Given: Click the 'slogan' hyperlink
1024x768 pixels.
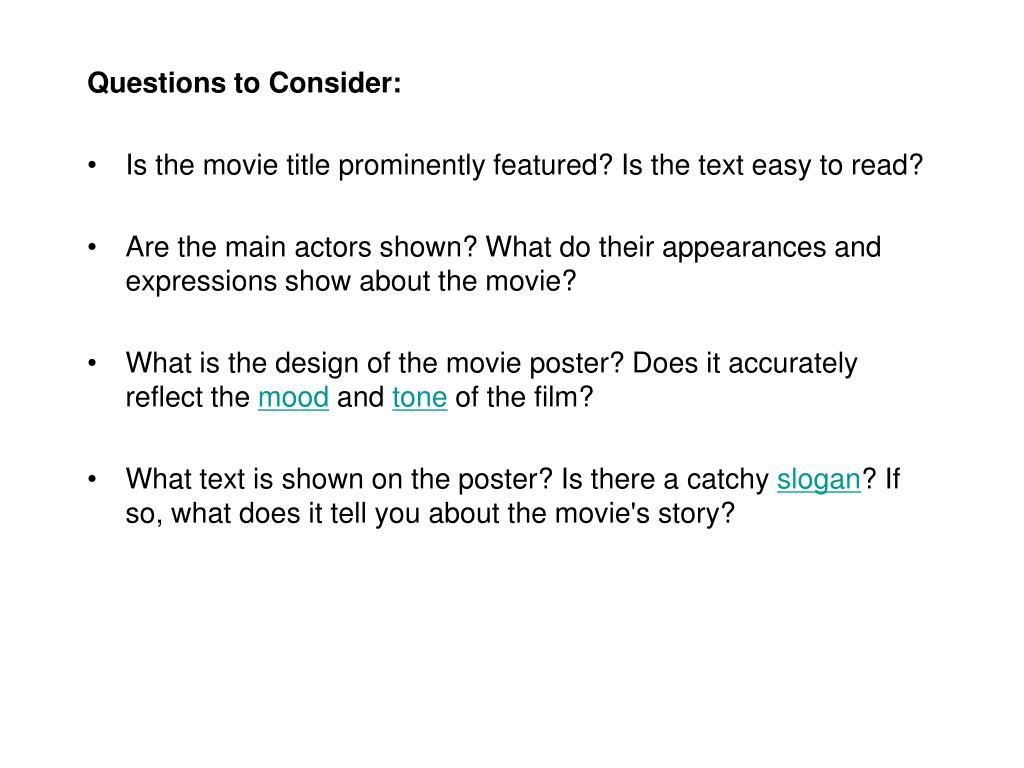Looking at the screenshot, I should point(819,480).
